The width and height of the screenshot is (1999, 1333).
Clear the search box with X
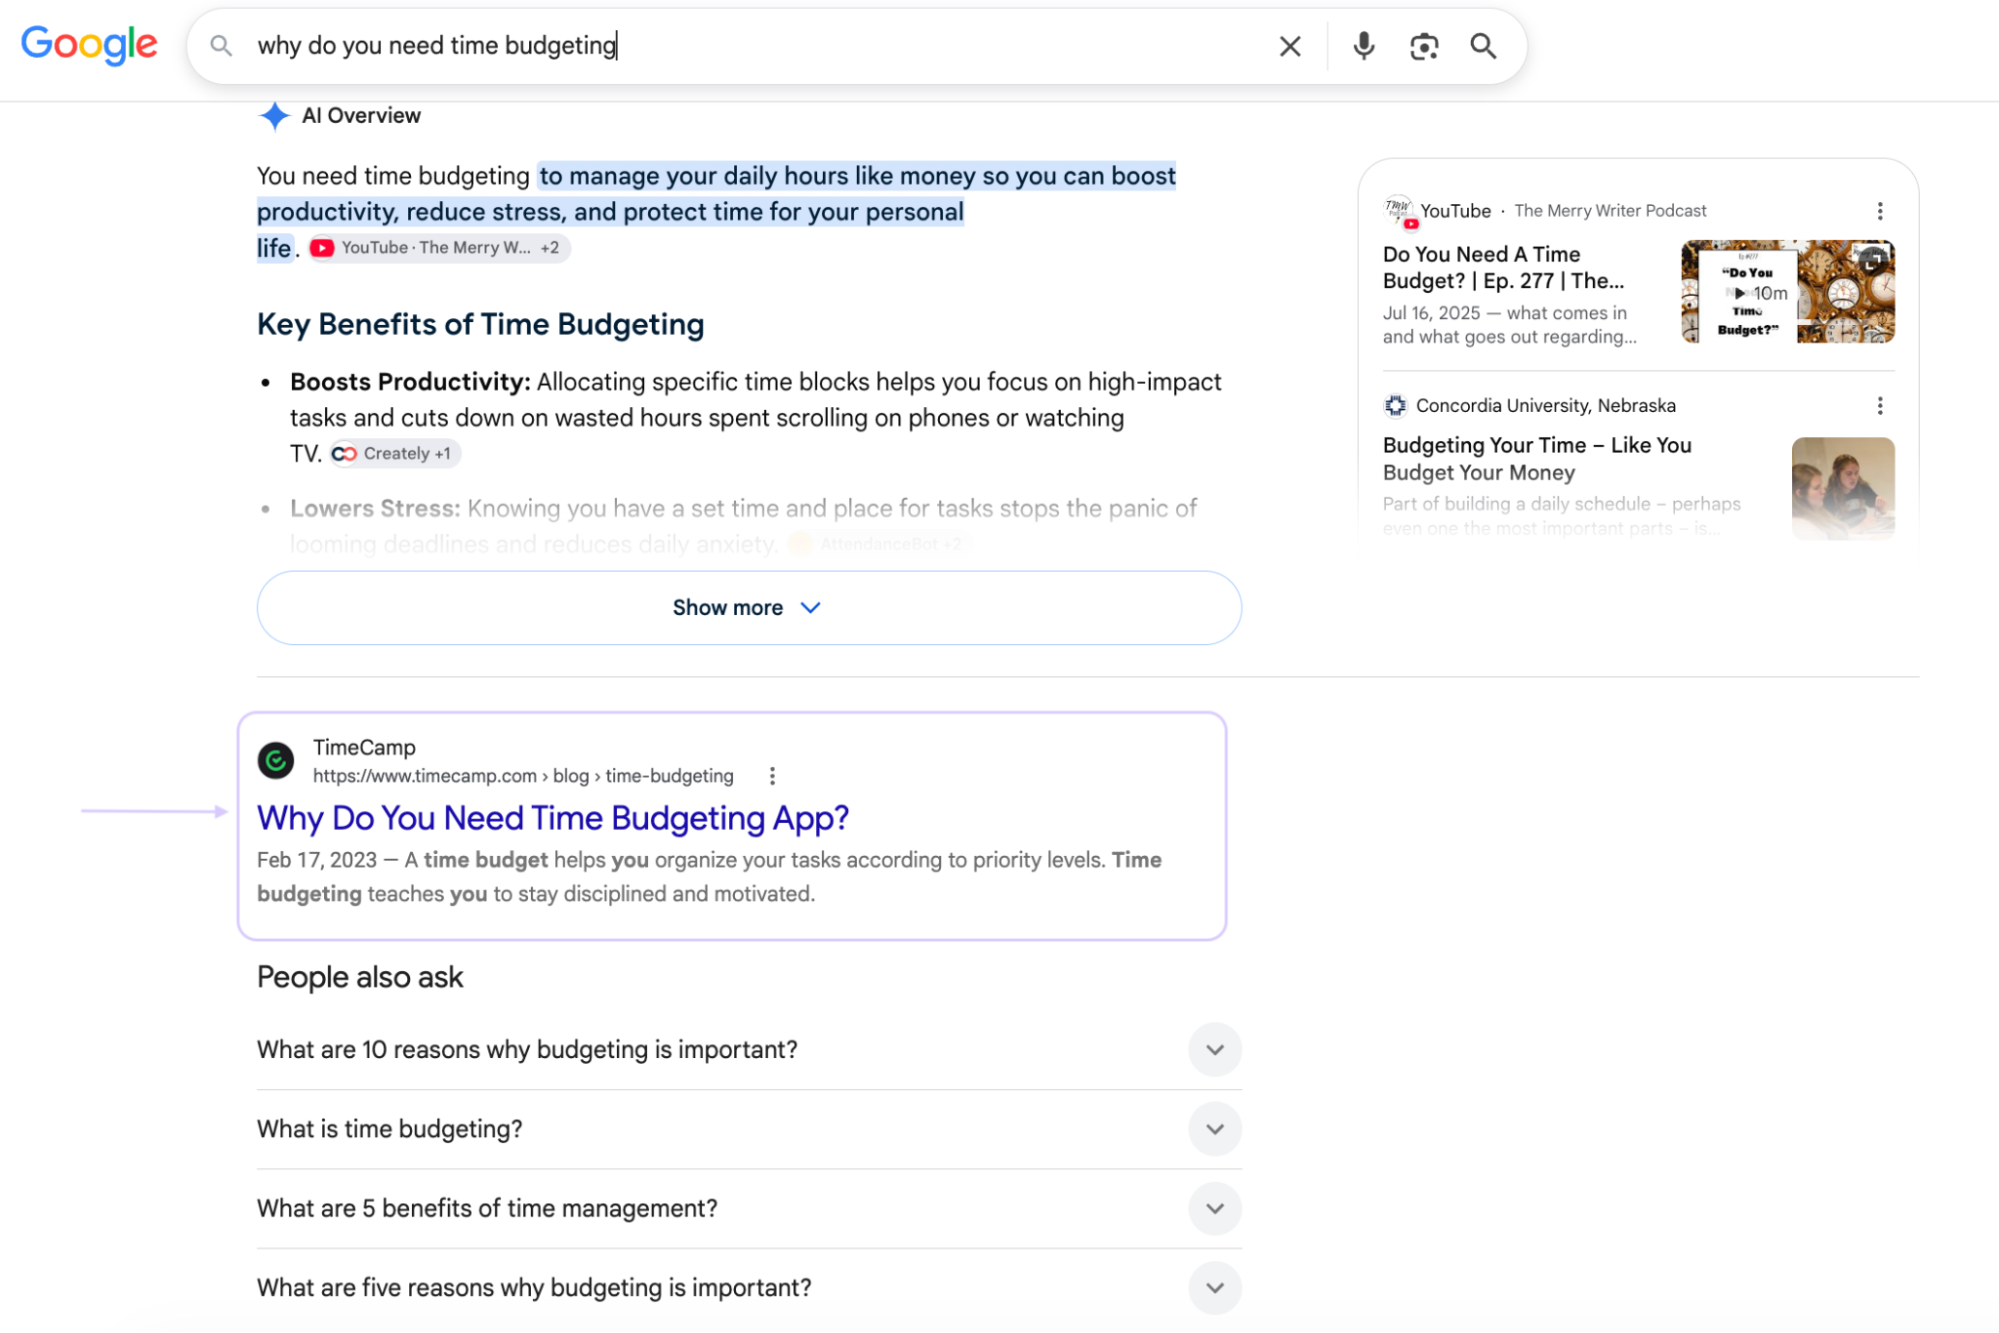[x=1290, y=46]
